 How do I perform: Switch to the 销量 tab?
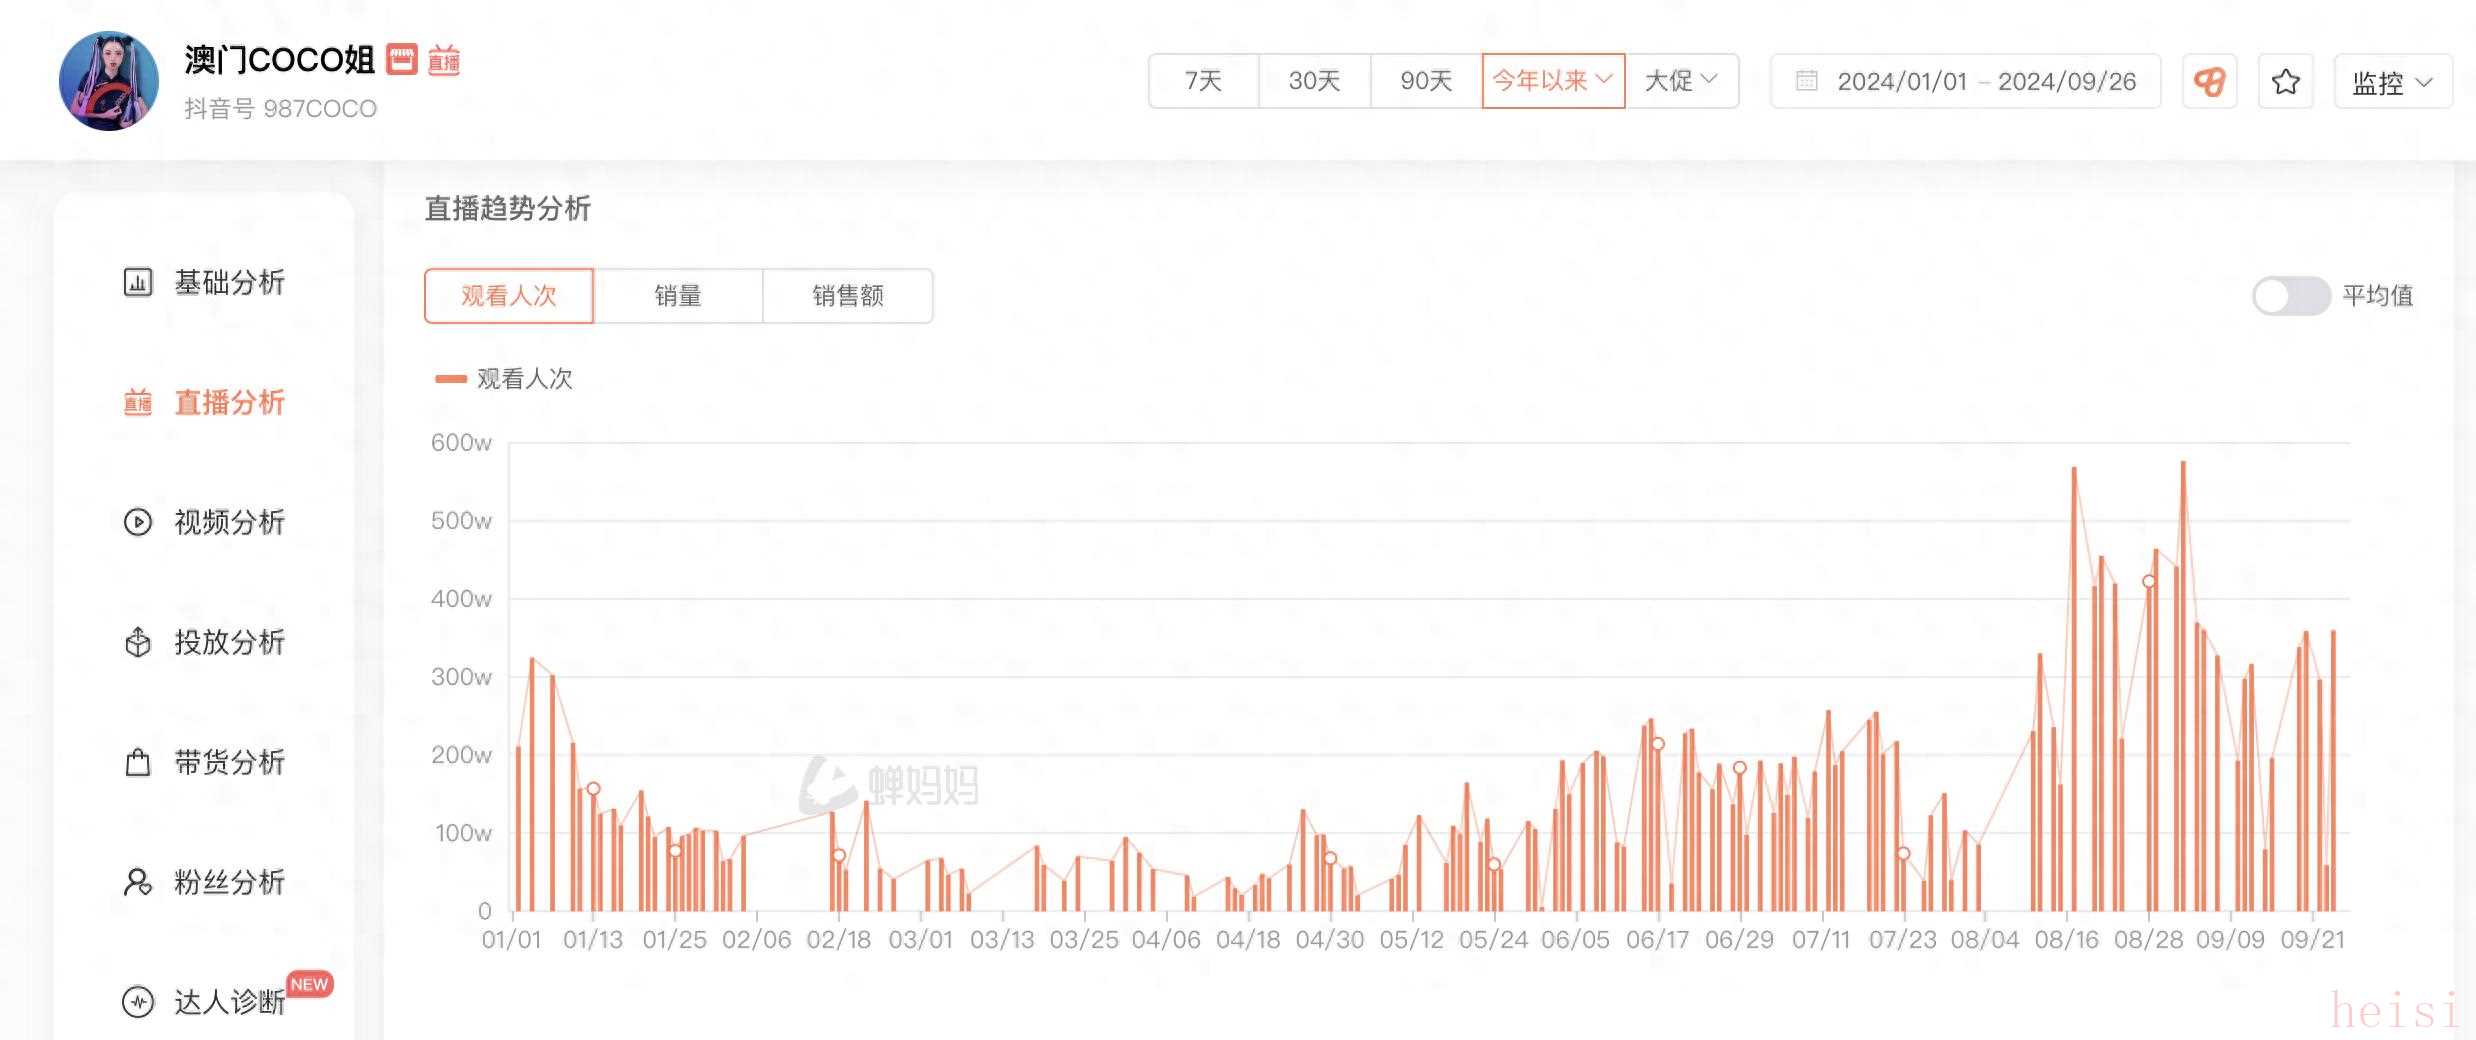pyautogui.click(x=678, y=296)
